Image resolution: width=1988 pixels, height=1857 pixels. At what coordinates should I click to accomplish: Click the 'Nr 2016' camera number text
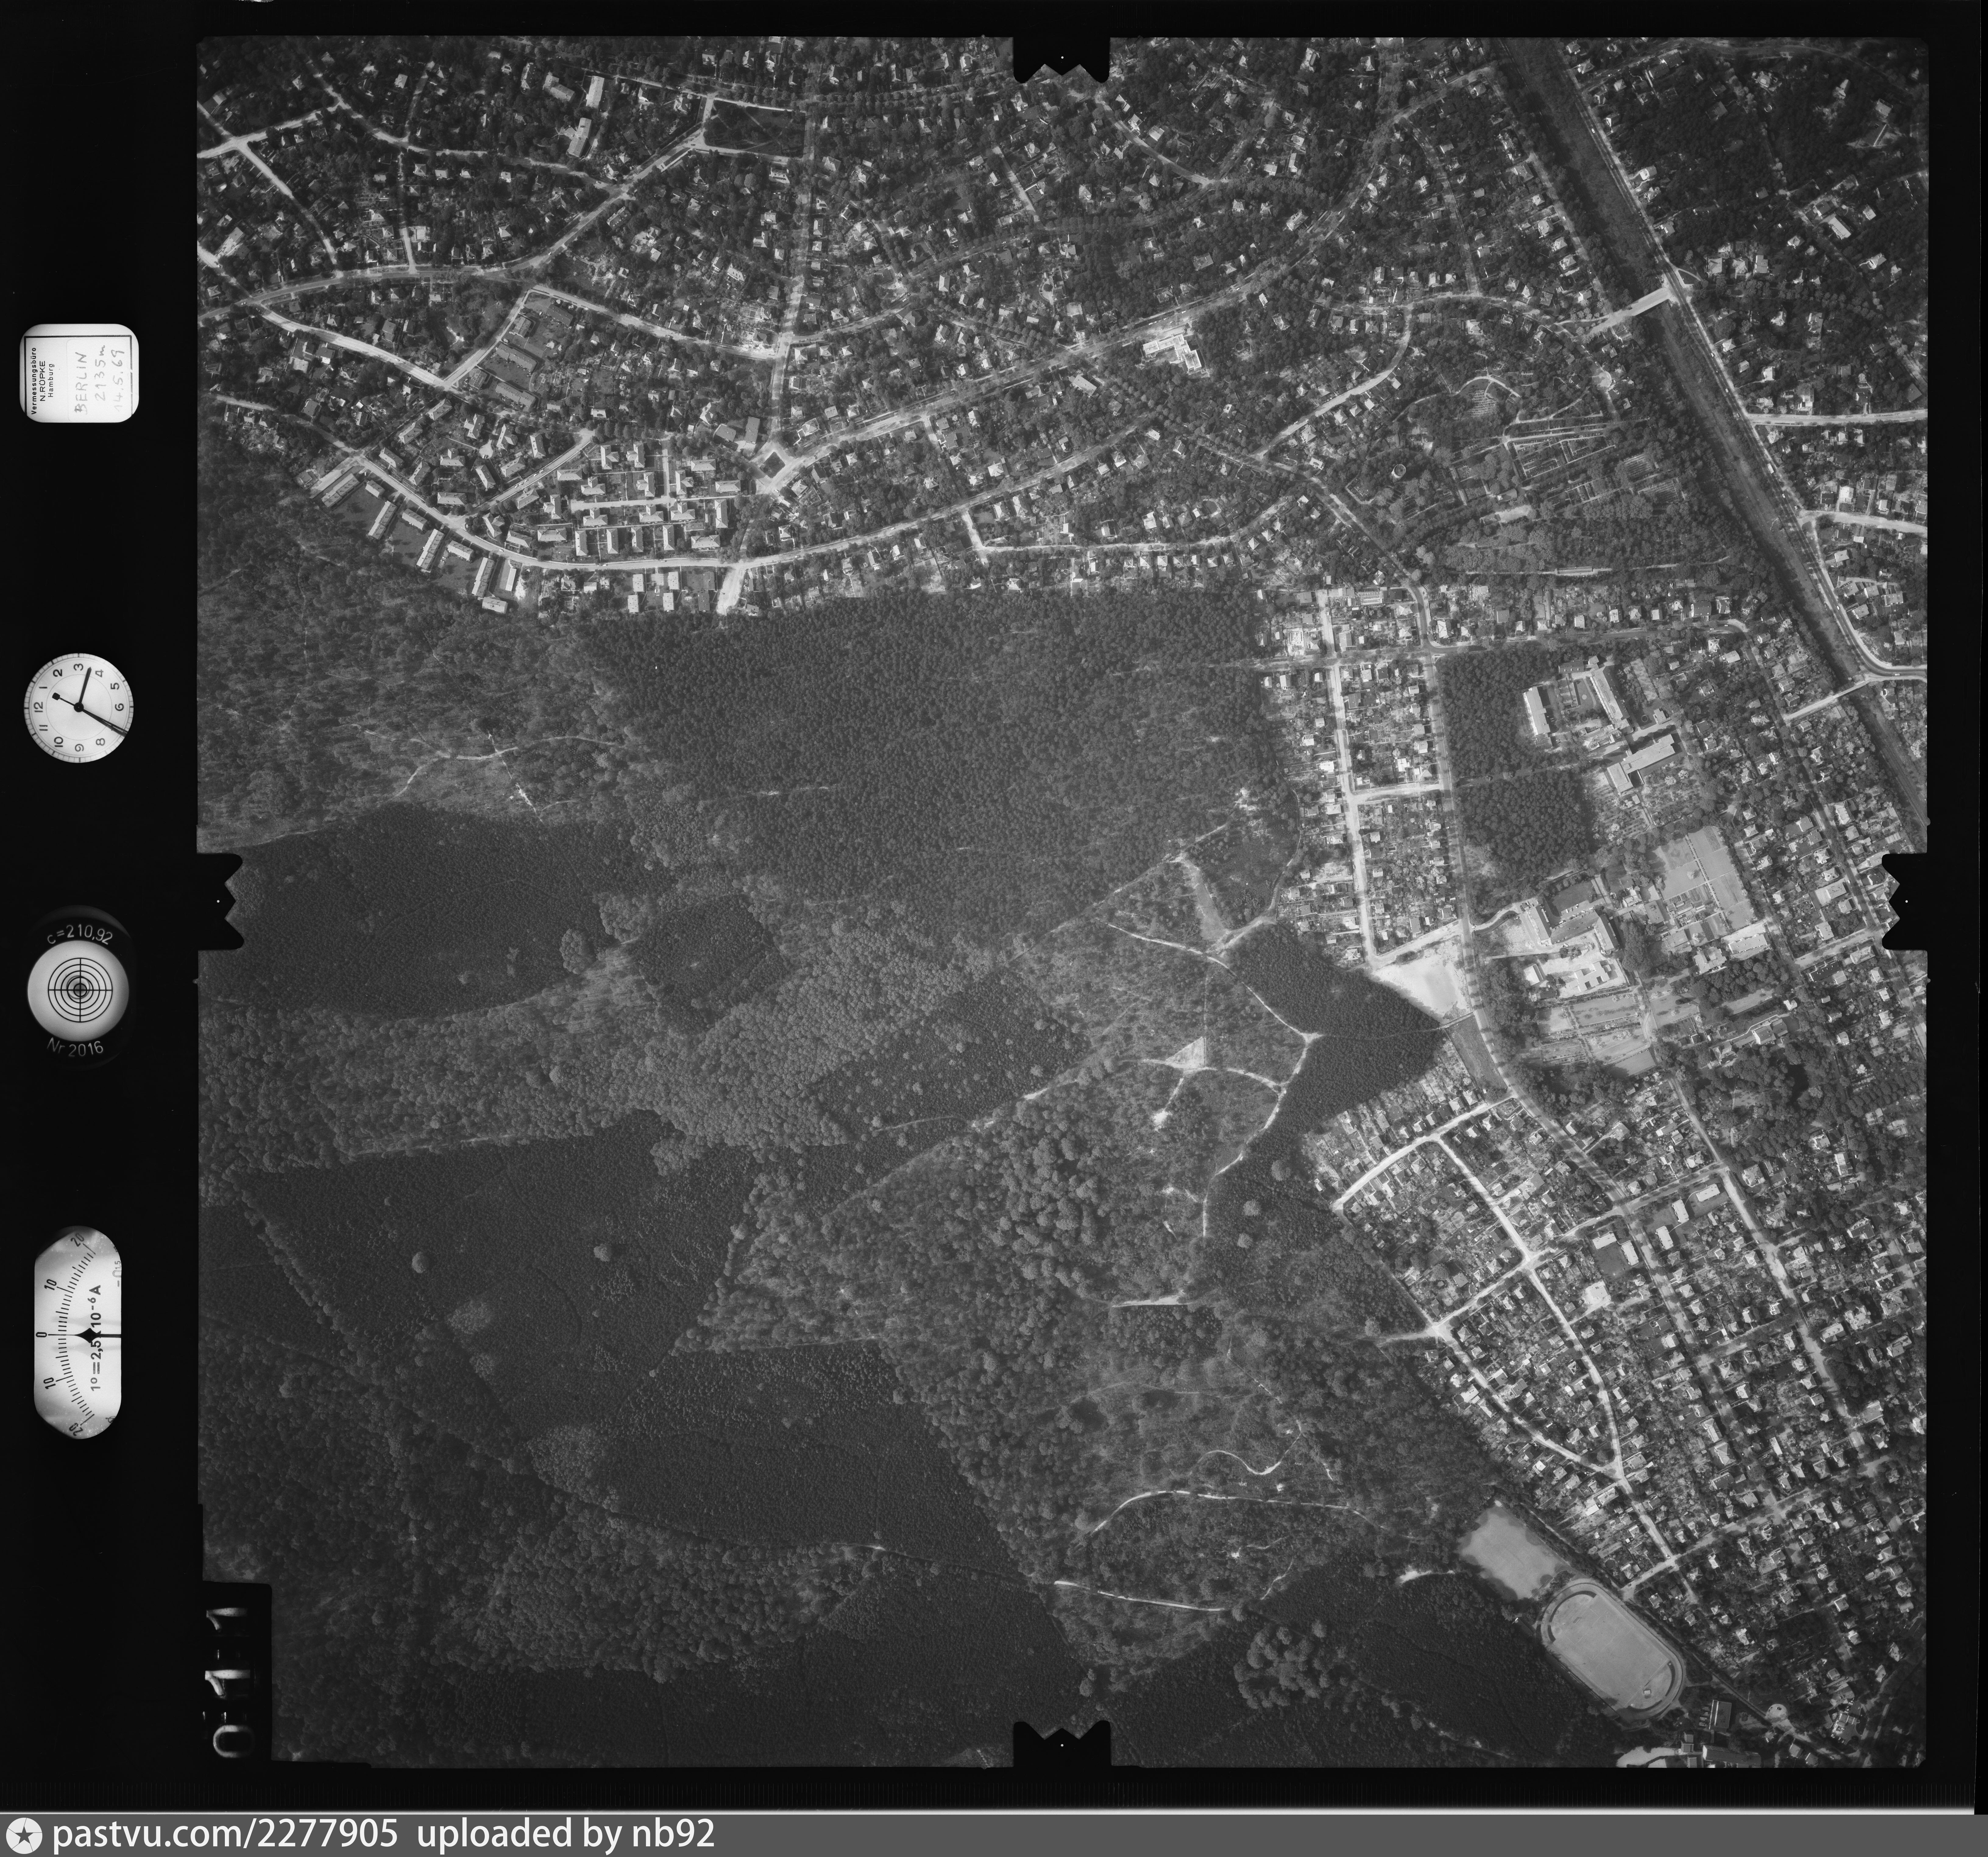[76, 1047]
